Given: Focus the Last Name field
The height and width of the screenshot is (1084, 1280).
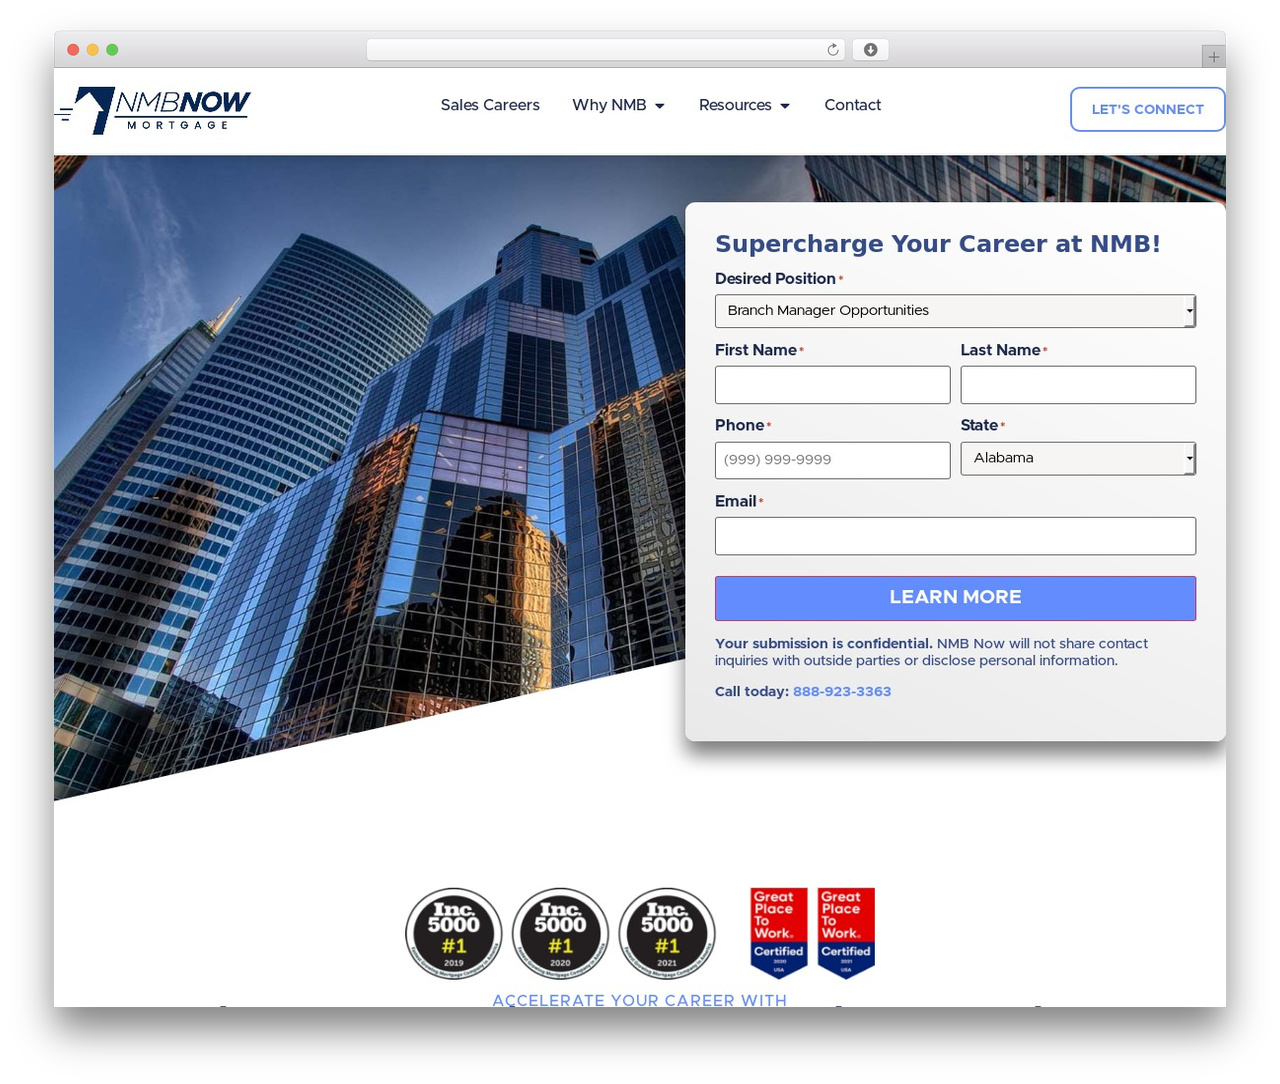Looking at the screenshot, I should tap(1078, 385).
